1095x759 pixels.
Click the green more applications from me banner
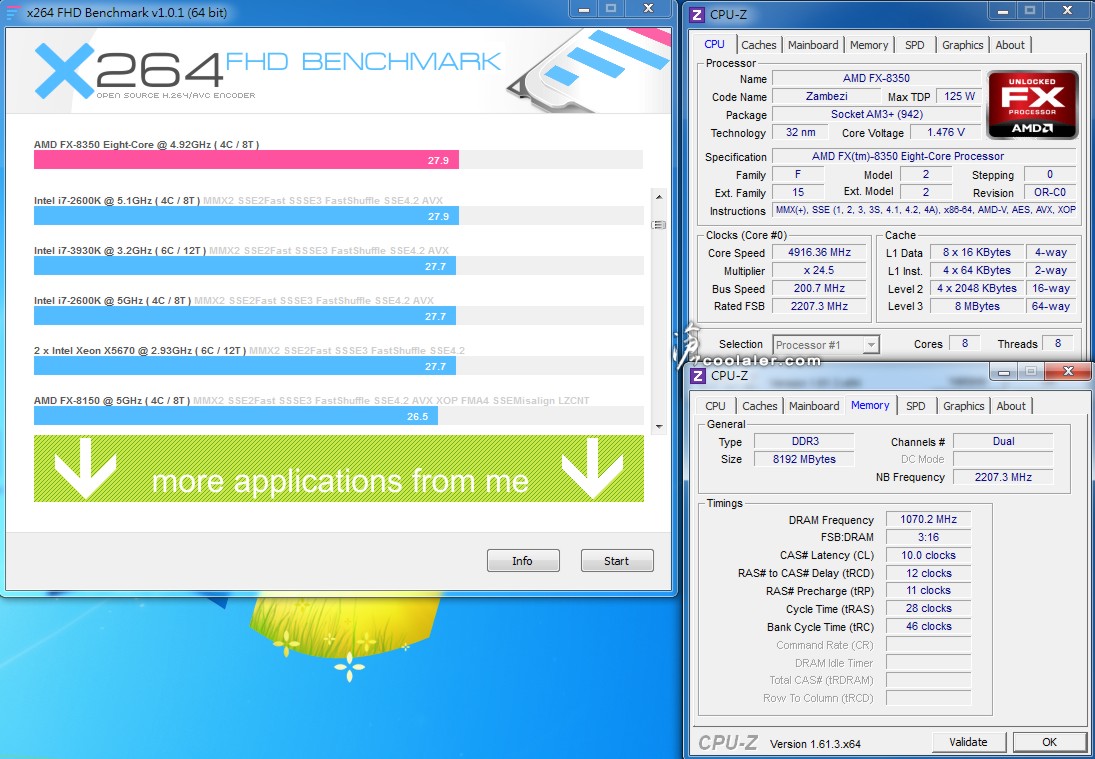click(339, 469)
